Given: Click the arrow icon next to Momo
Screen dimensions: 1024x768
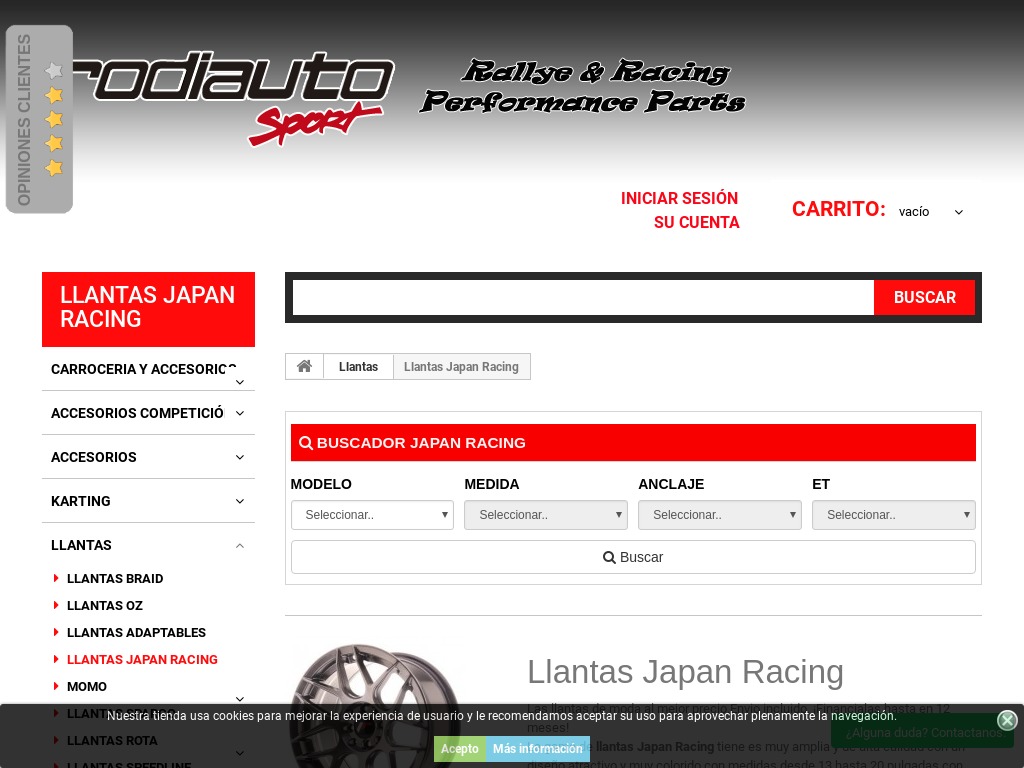Looking at the screenshot, I should (239, 698).
